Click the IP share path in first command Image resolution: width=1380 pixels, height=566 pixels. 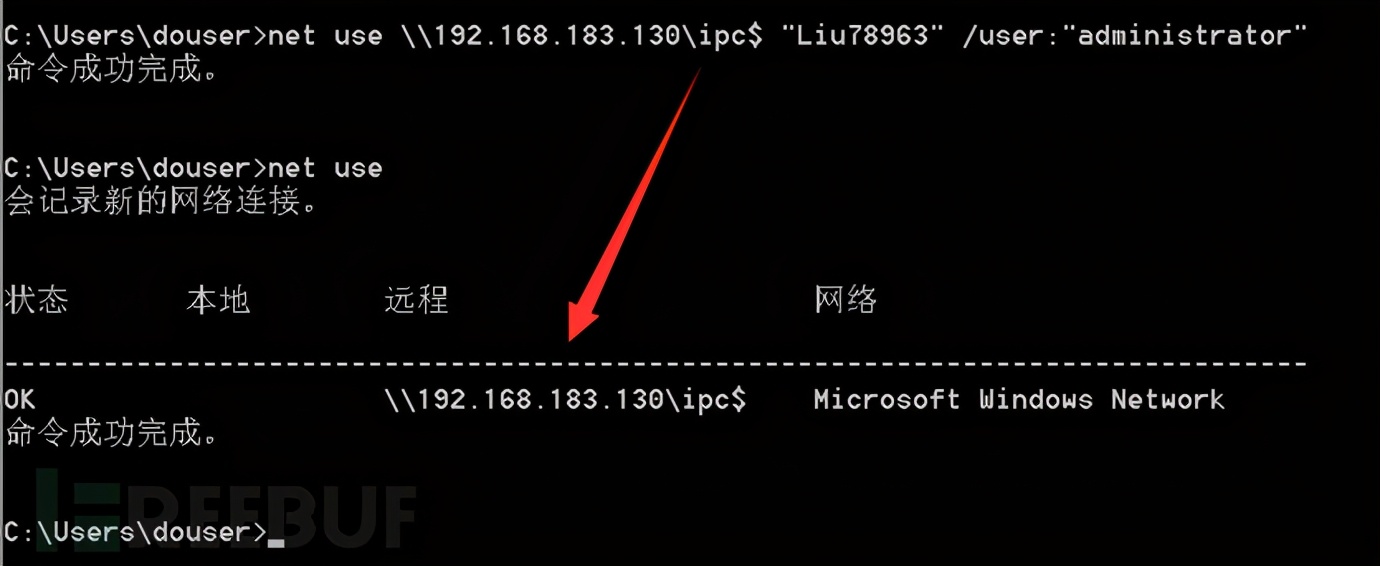pyautogui.click(x=581, y=36)
